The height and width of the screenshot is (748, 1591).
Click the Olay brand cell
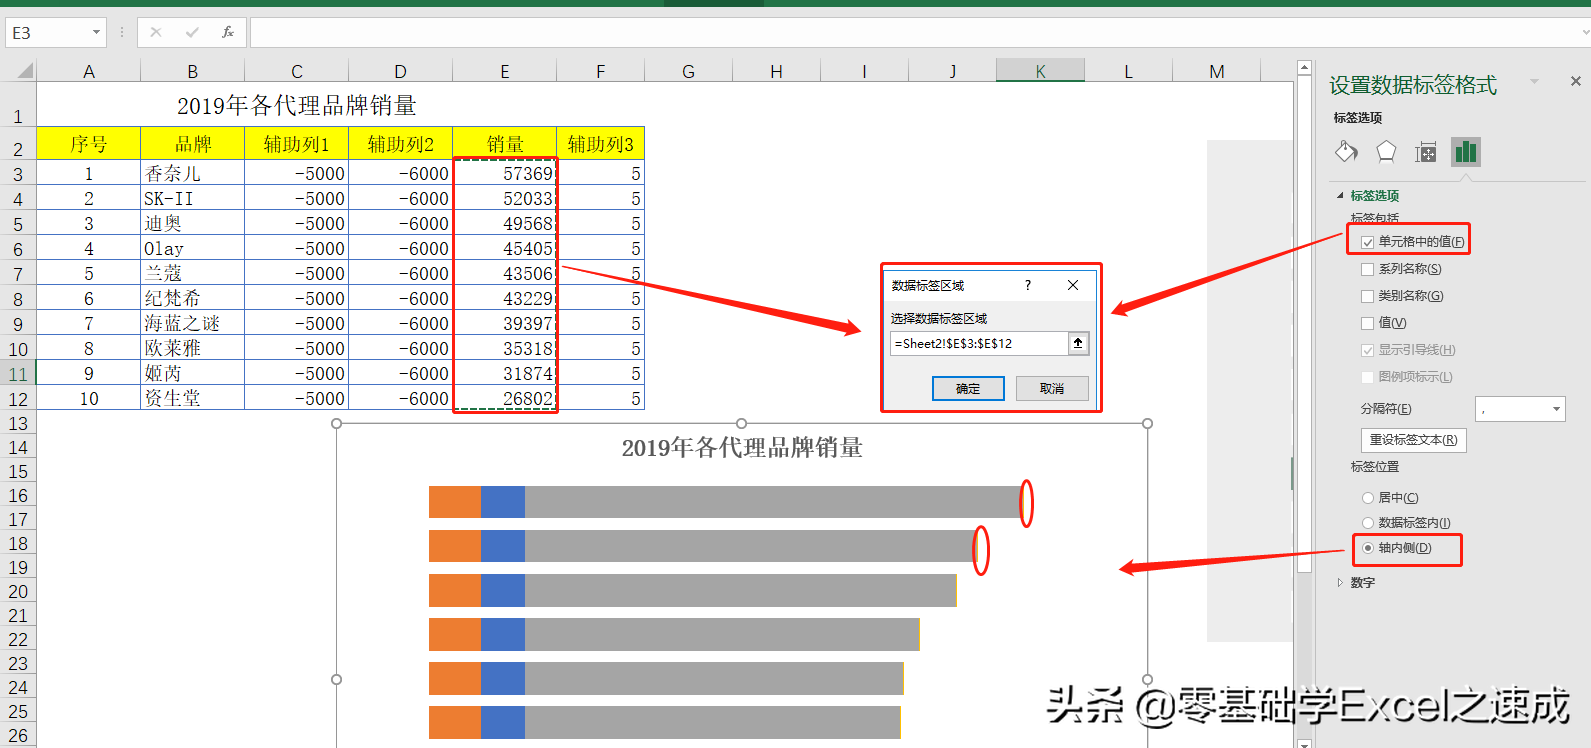[193, 248]
